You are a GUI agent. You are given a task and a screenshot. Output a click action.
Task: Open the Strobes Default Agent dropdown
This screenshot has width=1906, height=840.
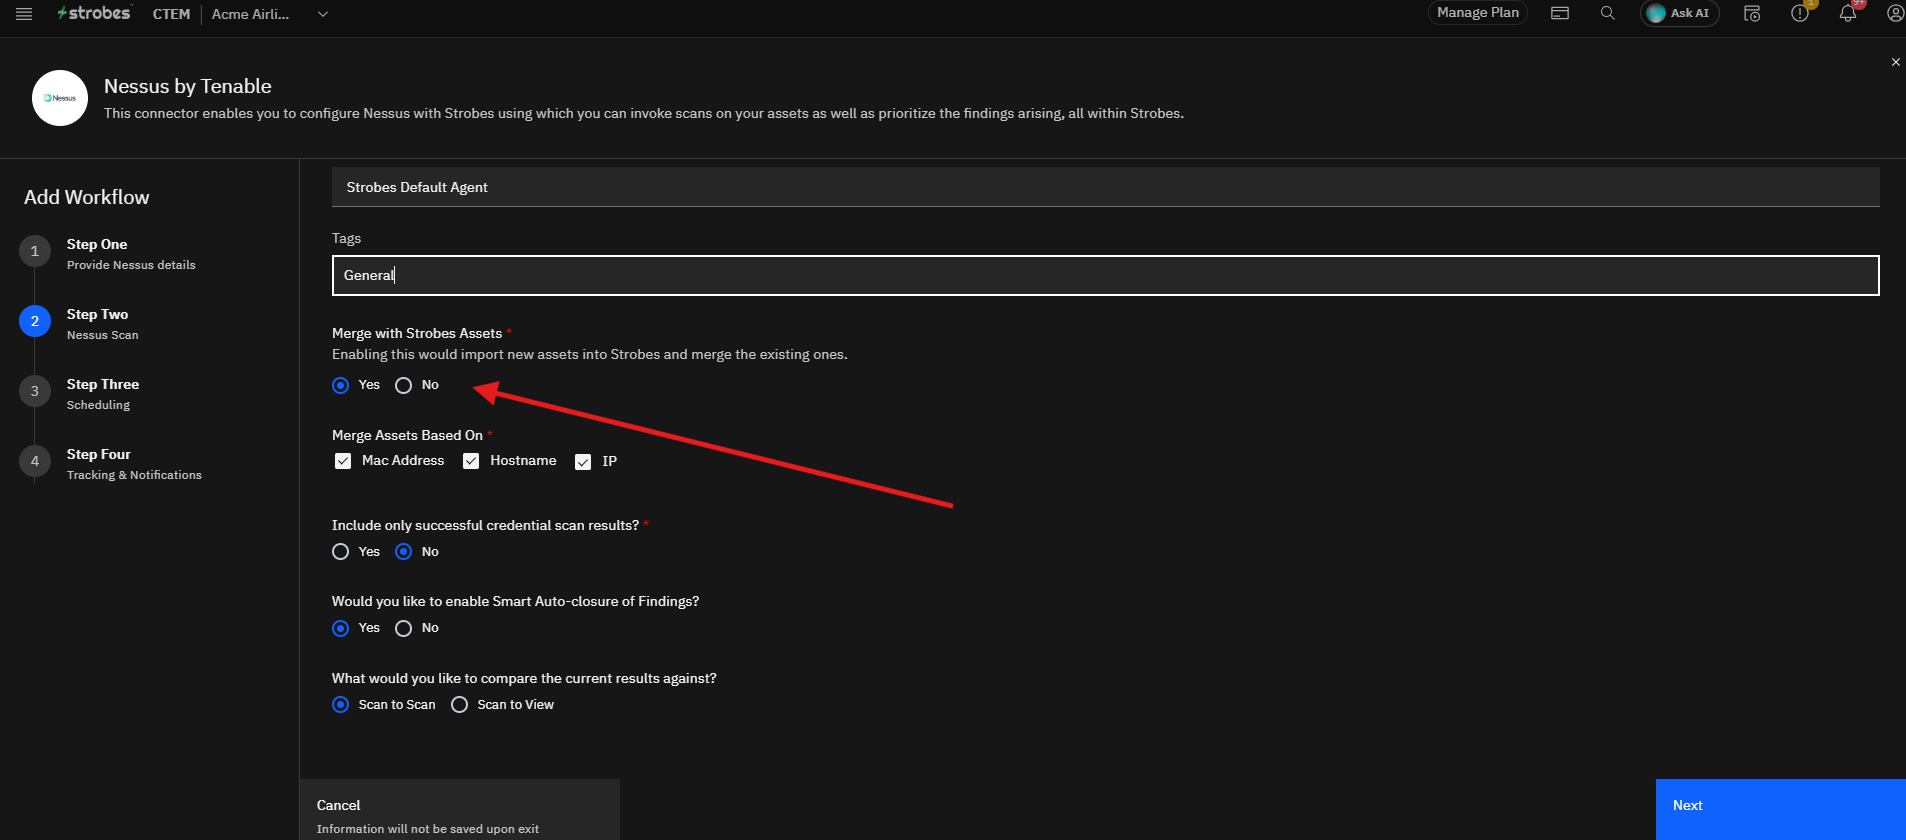click(x=1106, y=187)
